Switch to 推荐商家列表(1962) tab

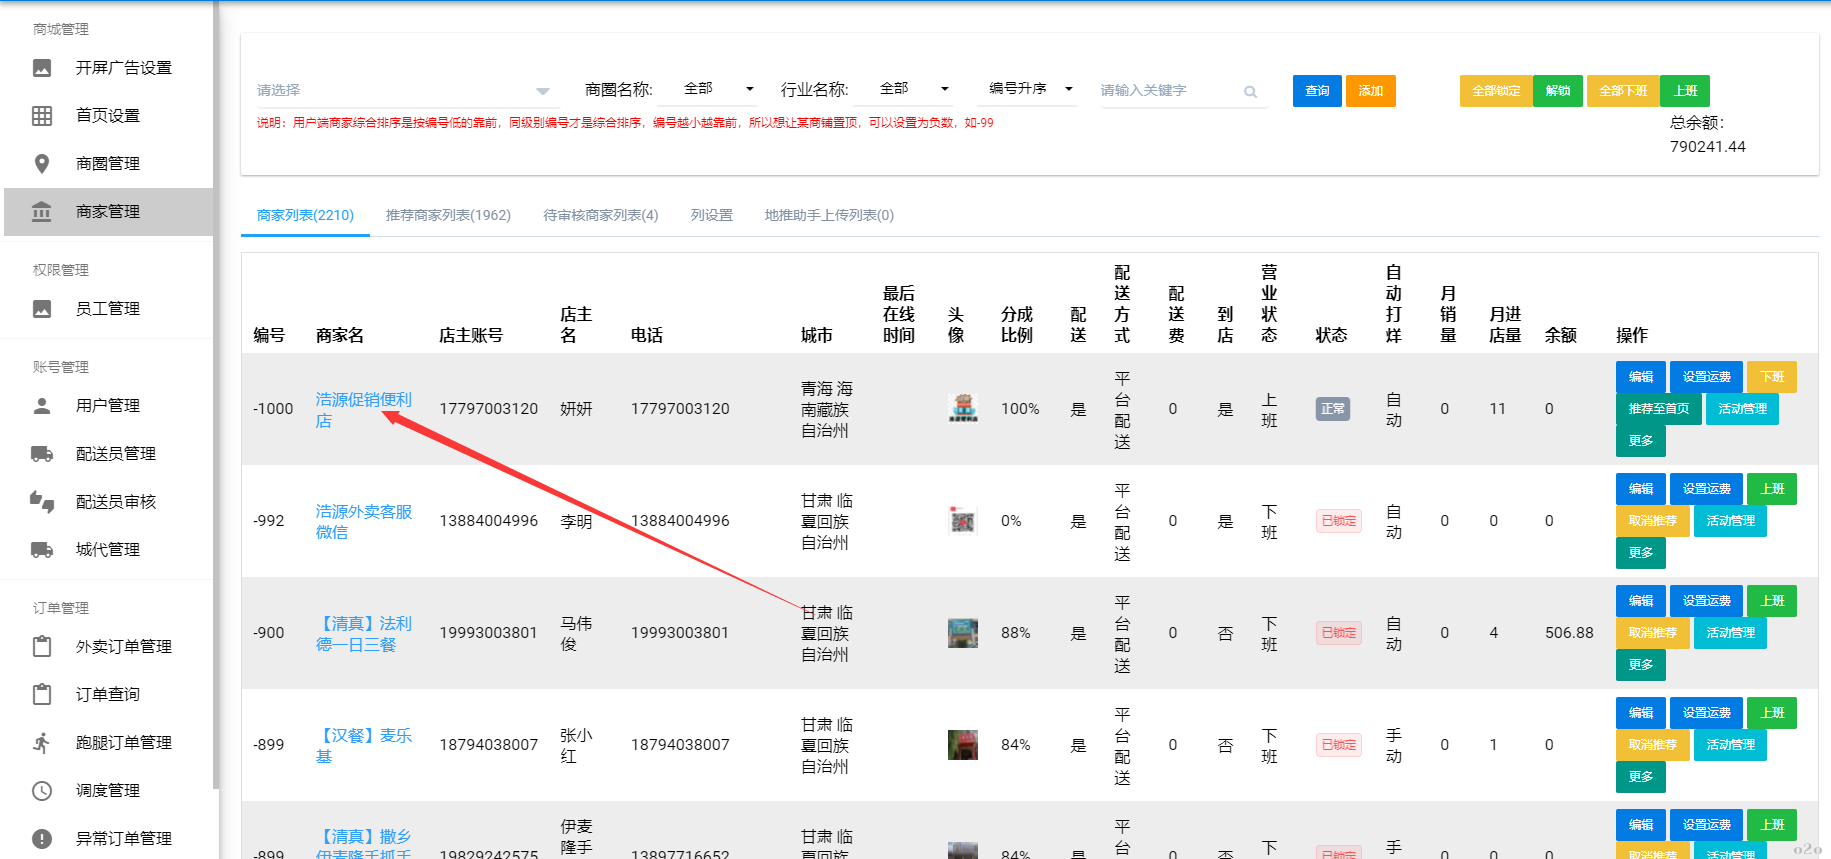tap(448, 215)
